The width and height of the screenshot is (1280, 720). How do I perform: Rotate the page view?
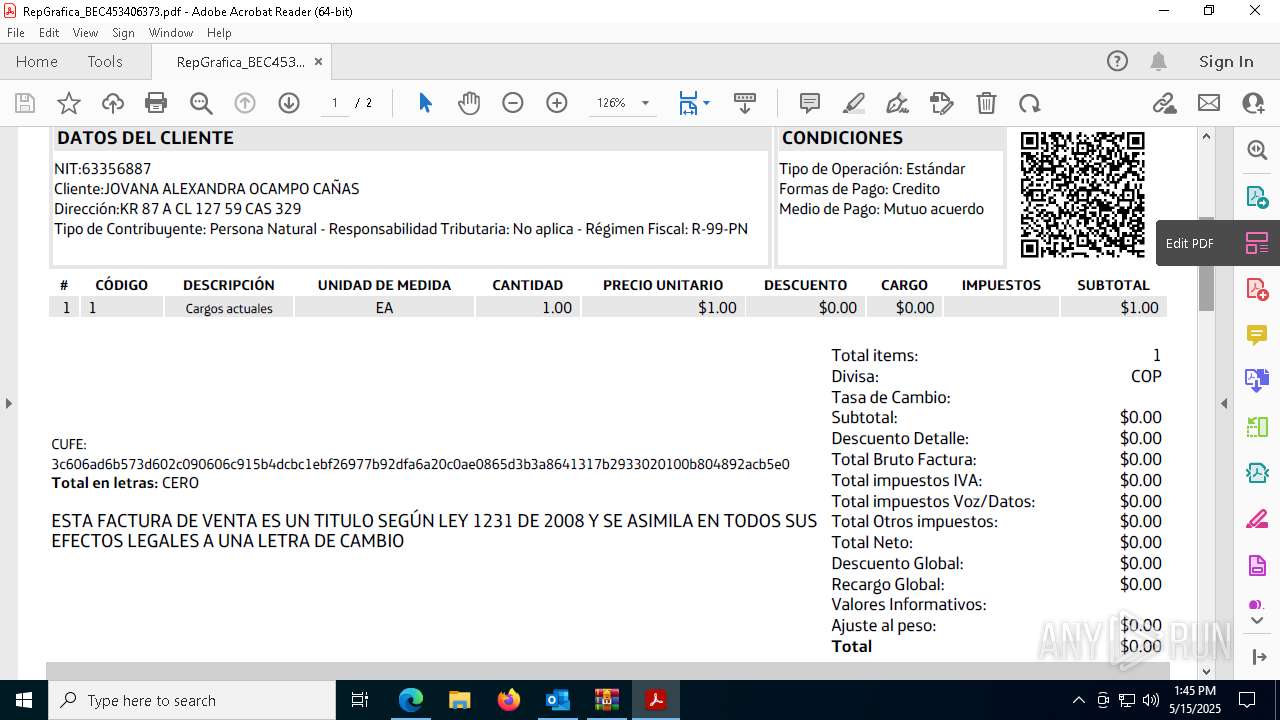[x=1030, y=103]
